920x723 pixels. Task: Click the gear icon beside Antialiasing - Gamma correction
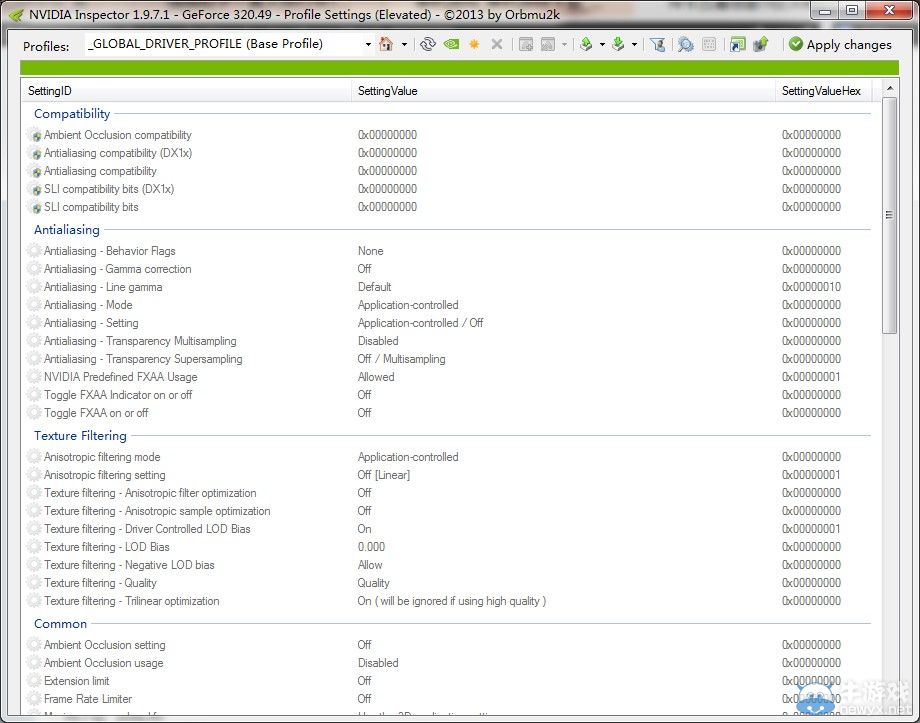coord(35,269)
